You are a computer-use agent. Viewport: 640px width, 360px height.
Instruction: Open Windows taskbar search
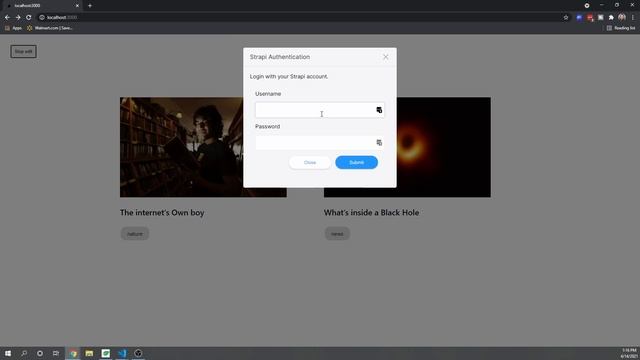(x=24, y=353)
